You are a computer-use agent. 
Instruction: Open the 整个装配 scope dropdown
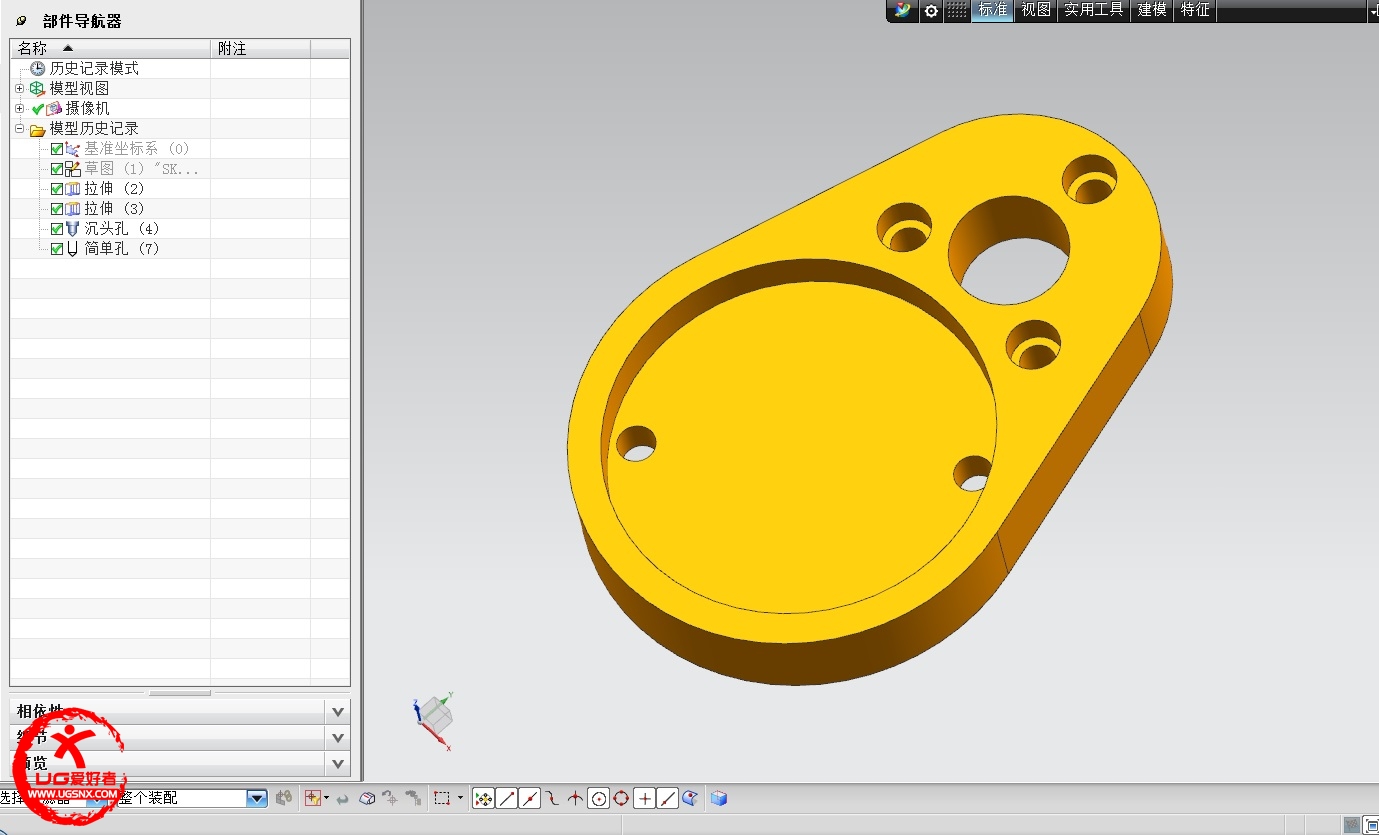click(257, 798)
